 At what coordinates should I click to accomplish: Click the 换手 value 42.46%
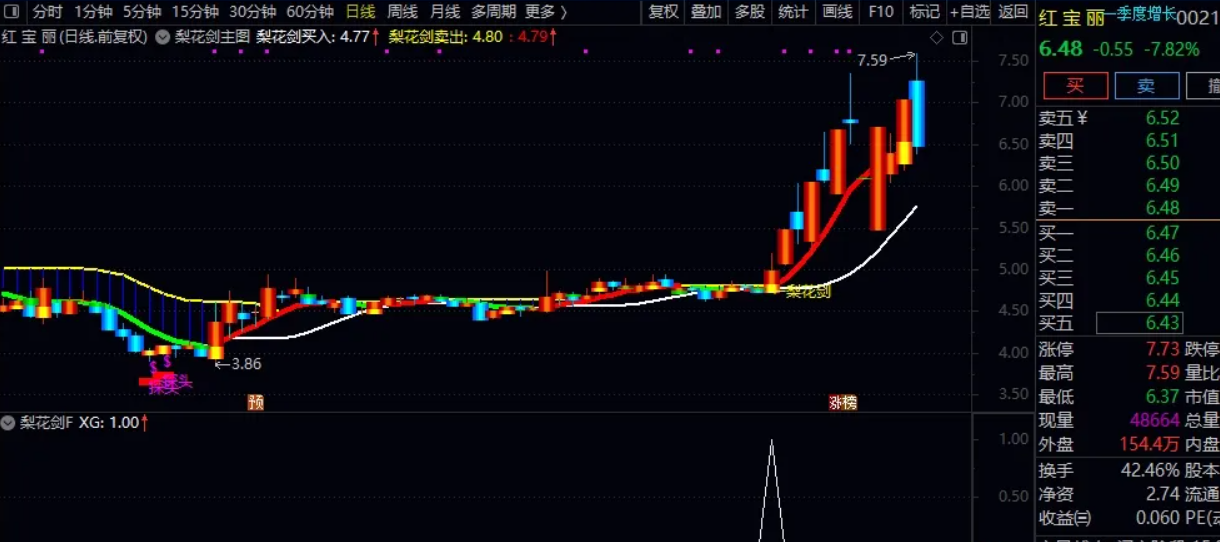1150,470
